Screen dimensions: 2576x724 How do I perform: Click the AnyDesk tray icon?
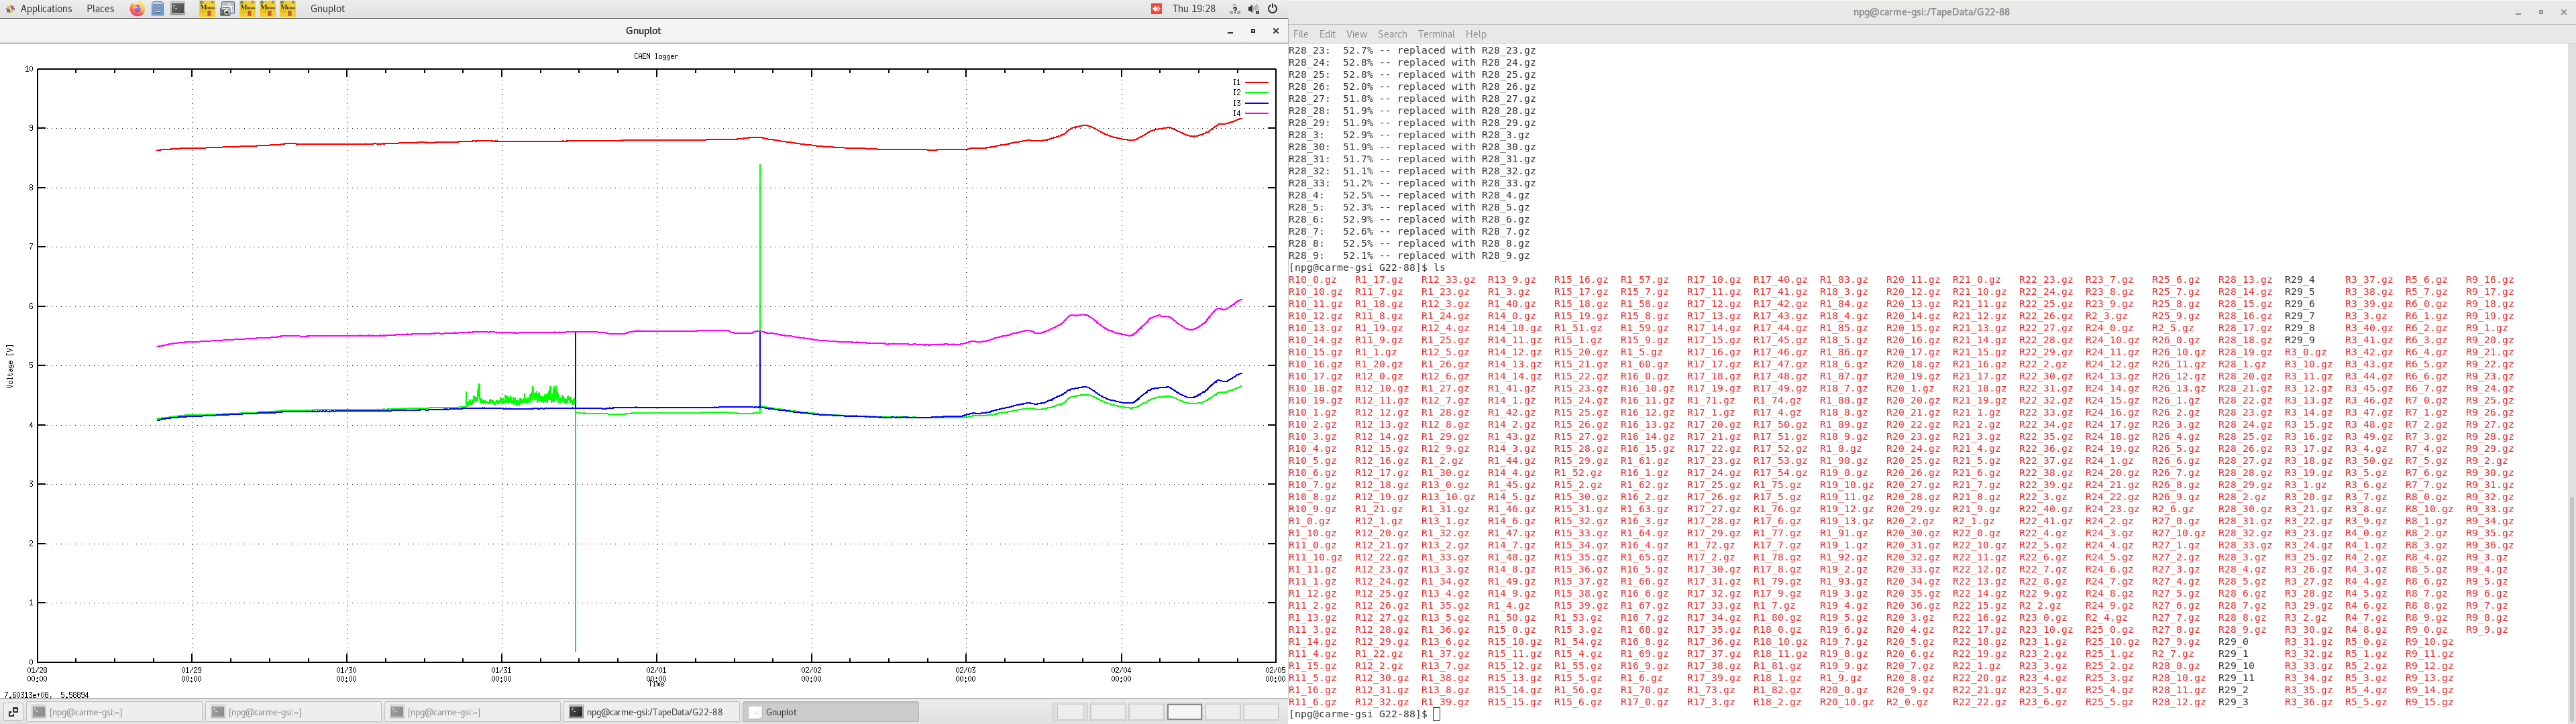click(1156, 9)
